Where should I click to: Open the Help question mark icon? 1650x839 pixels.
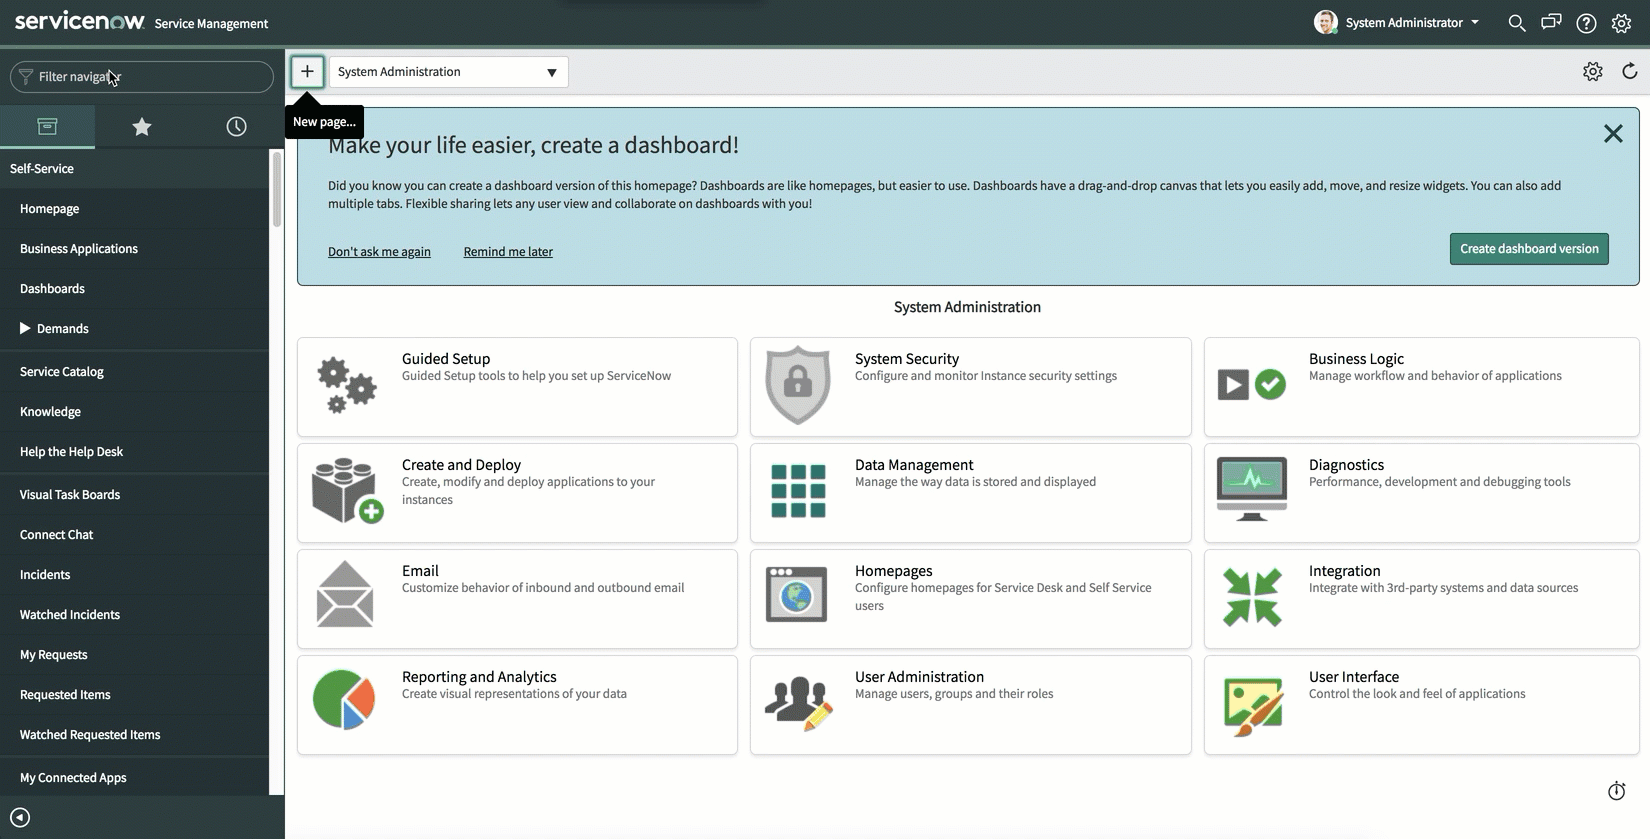1586,23
